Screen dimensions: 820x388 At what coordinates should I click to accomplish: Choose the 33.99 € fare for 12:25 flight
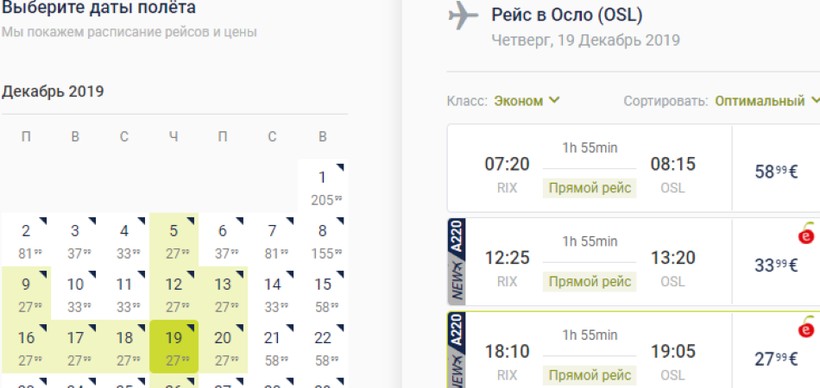pos(776,266)
